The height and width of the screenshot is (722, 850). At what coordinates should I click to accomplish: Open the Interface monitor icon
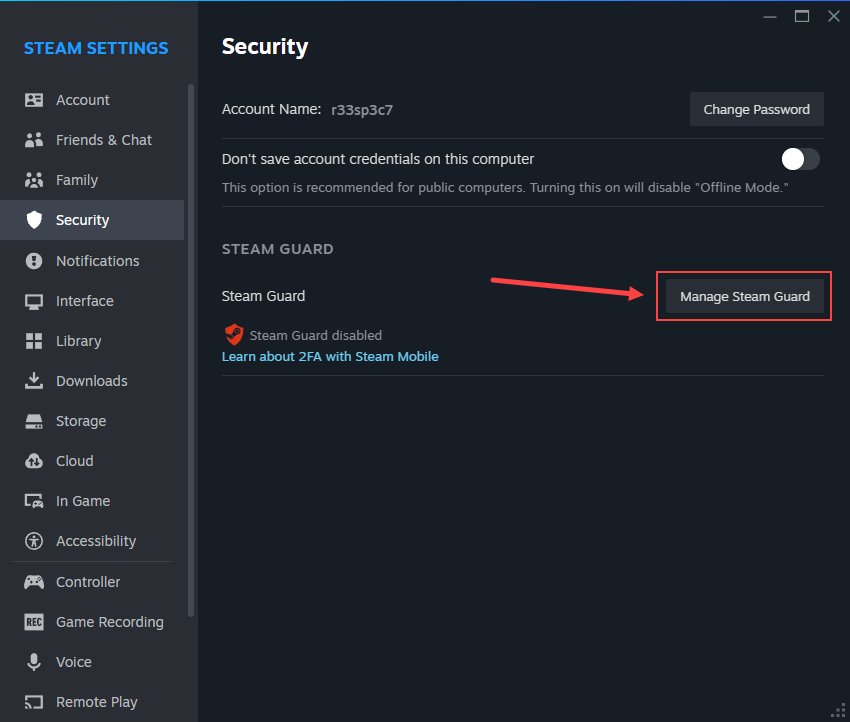[34, 301]
